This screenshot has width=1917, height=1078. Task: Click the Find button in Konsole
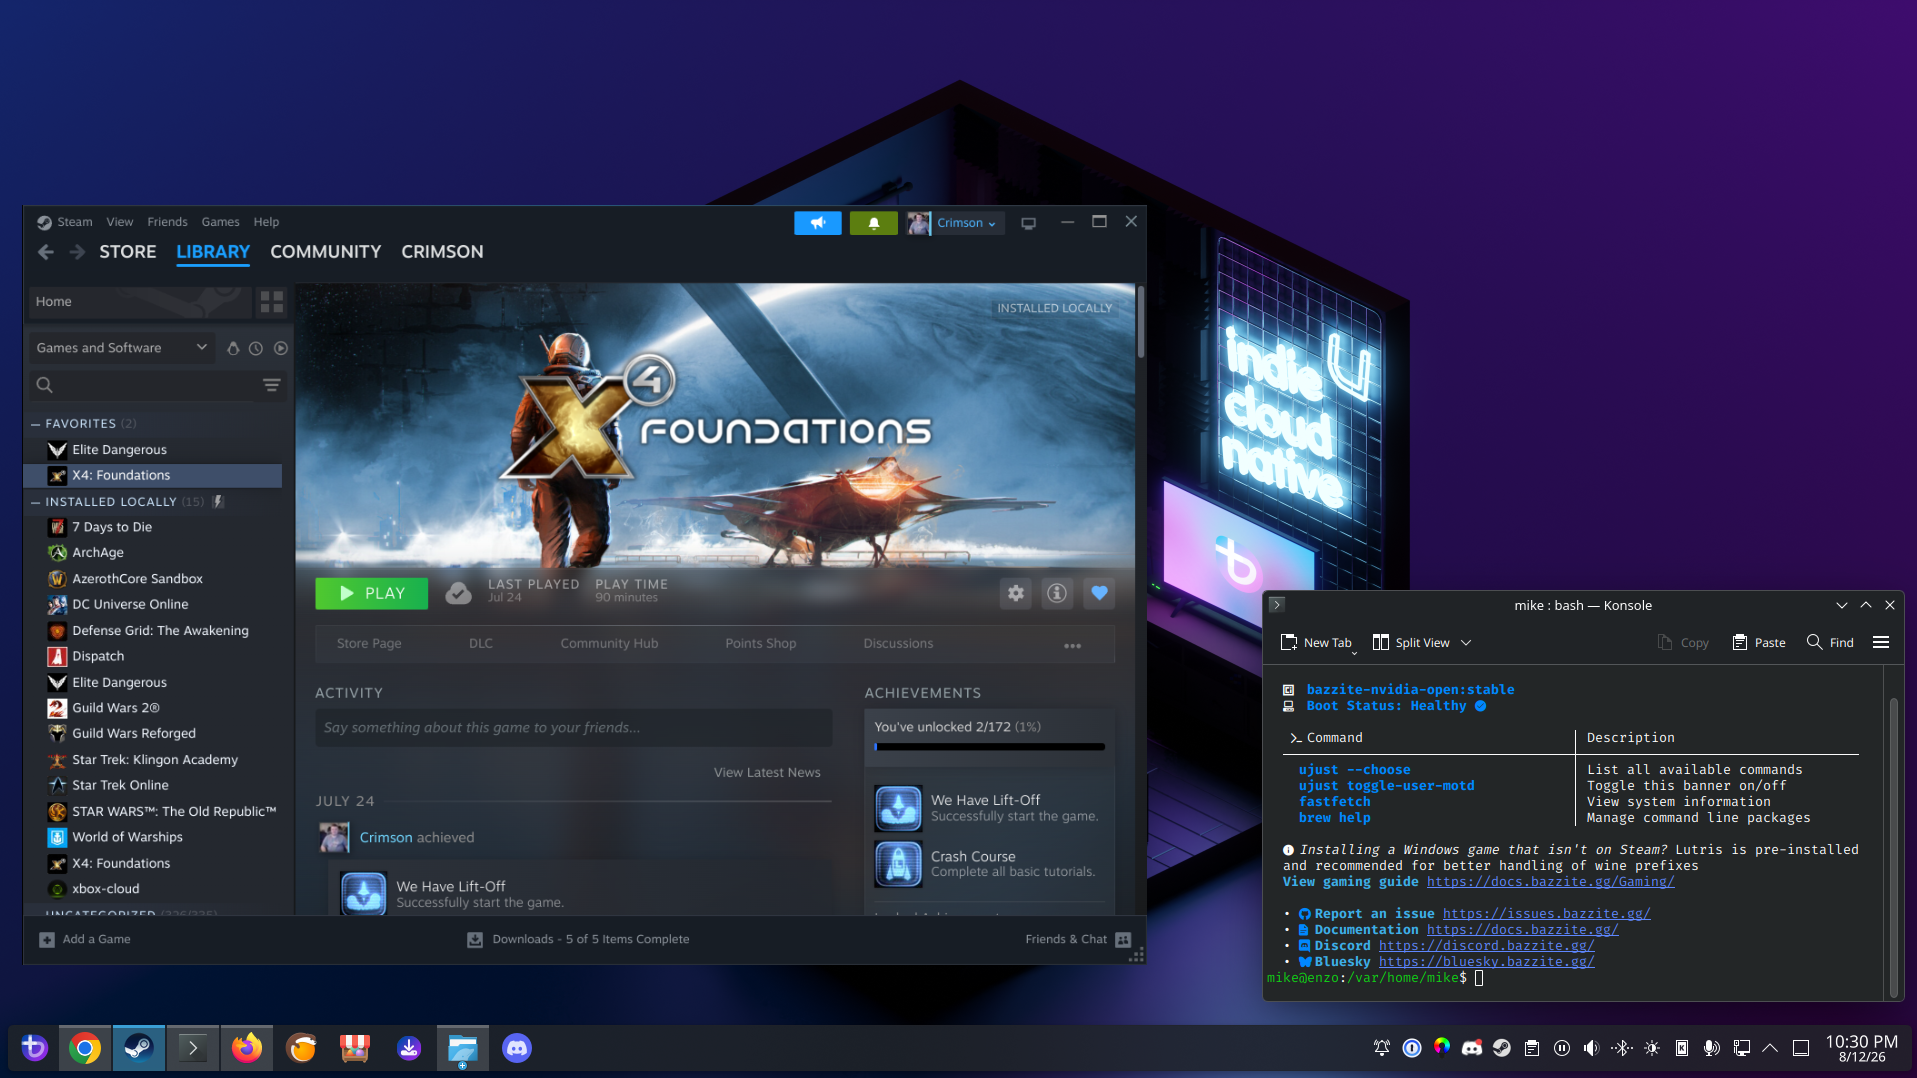point(1830,643)
